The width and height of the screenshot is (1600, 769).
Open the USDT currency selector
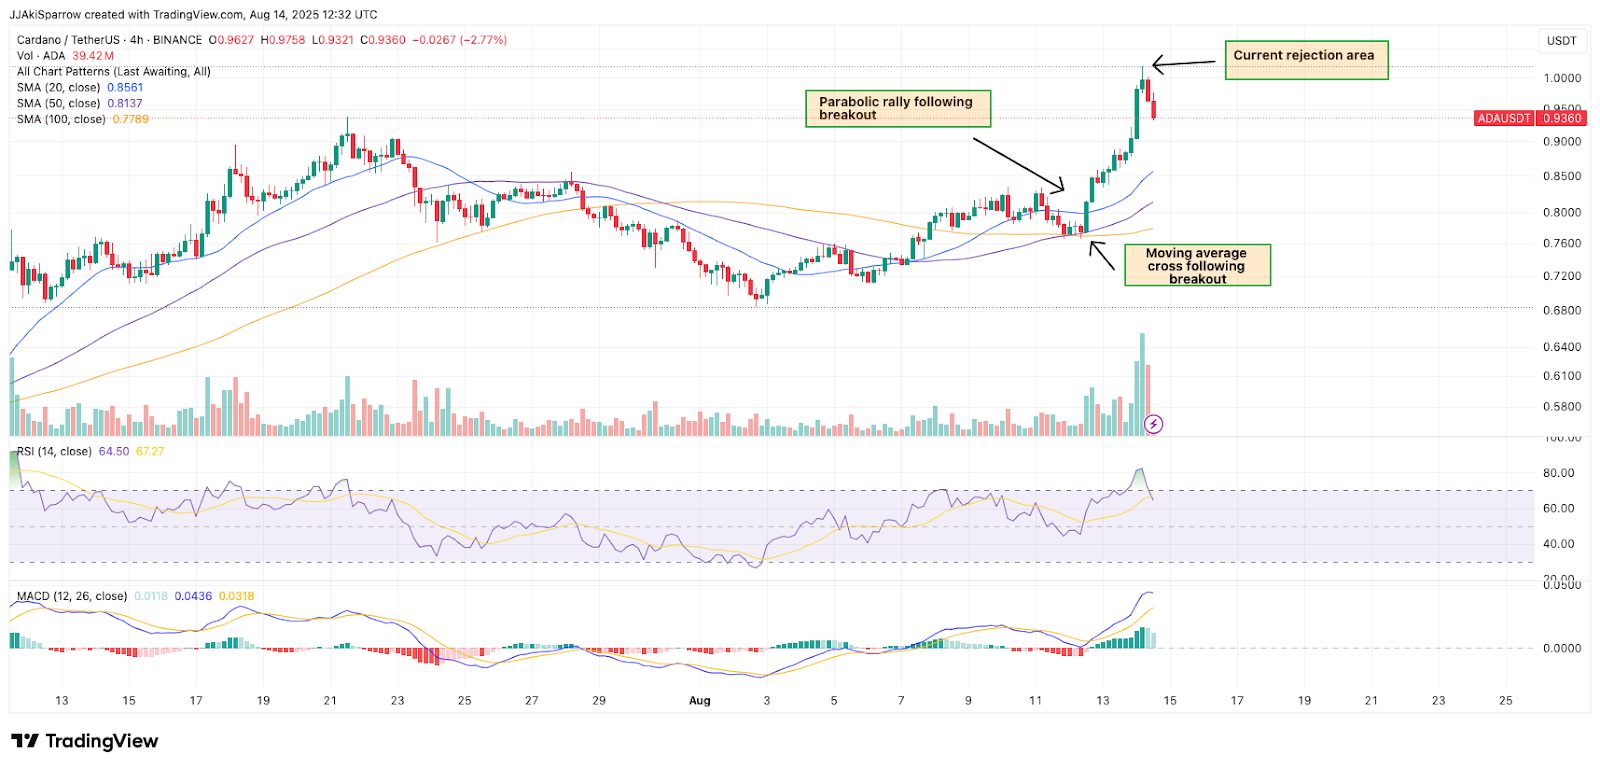tap(1561, 41)
